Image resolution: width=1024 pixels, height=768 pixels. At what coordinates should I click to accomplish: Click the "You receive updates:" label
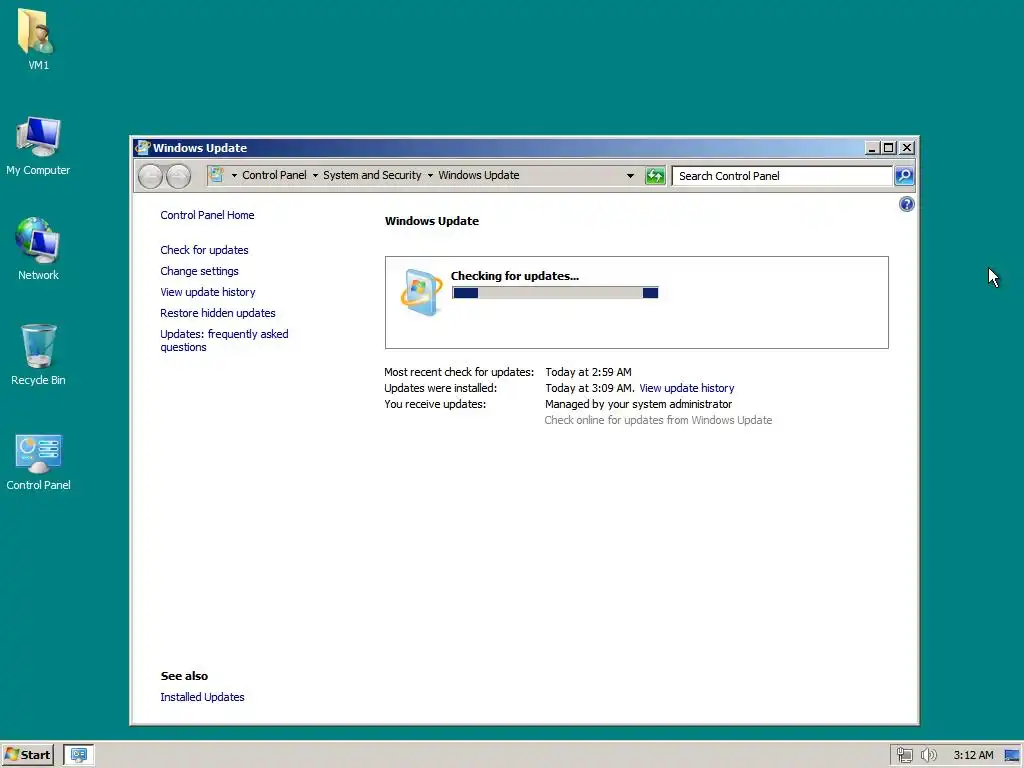435,404
